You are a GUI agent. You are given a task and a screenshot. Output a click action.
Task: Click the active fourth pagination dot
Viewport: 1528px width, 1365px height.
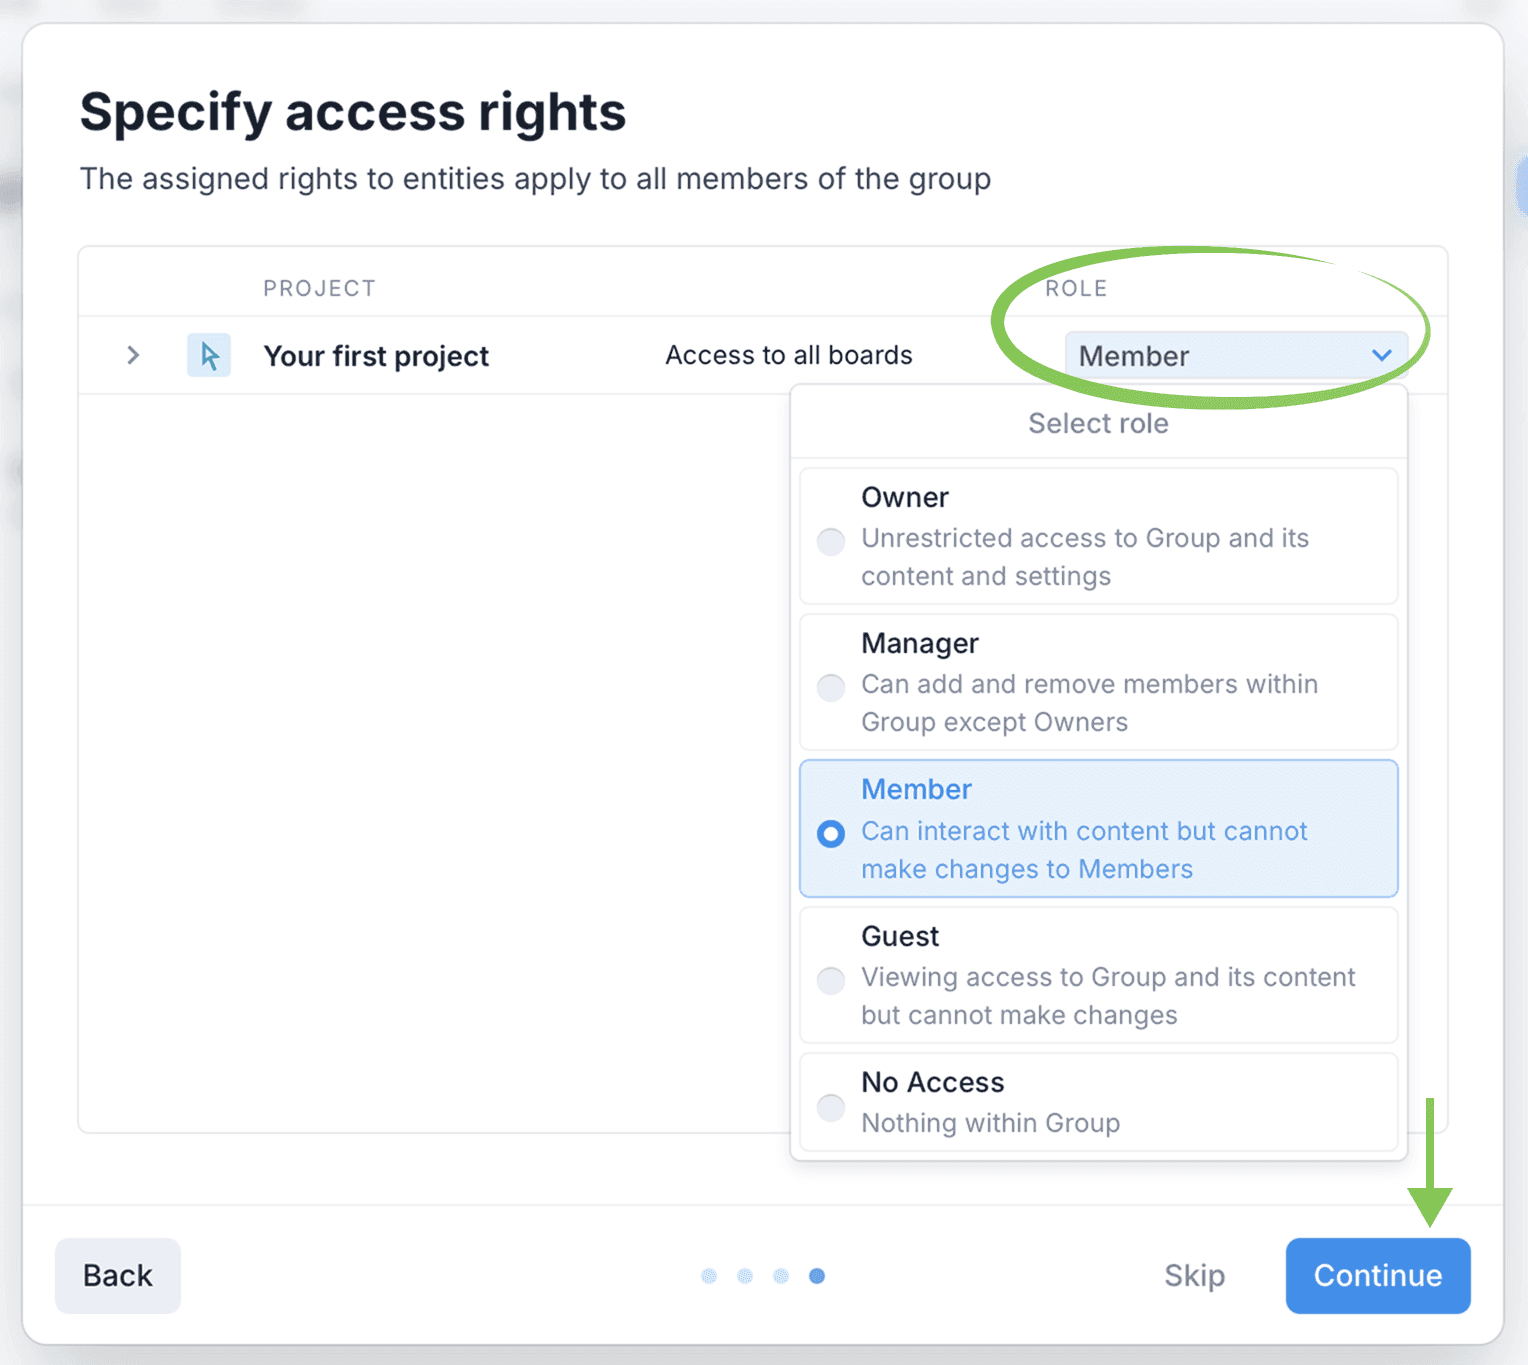point(817,1276)
